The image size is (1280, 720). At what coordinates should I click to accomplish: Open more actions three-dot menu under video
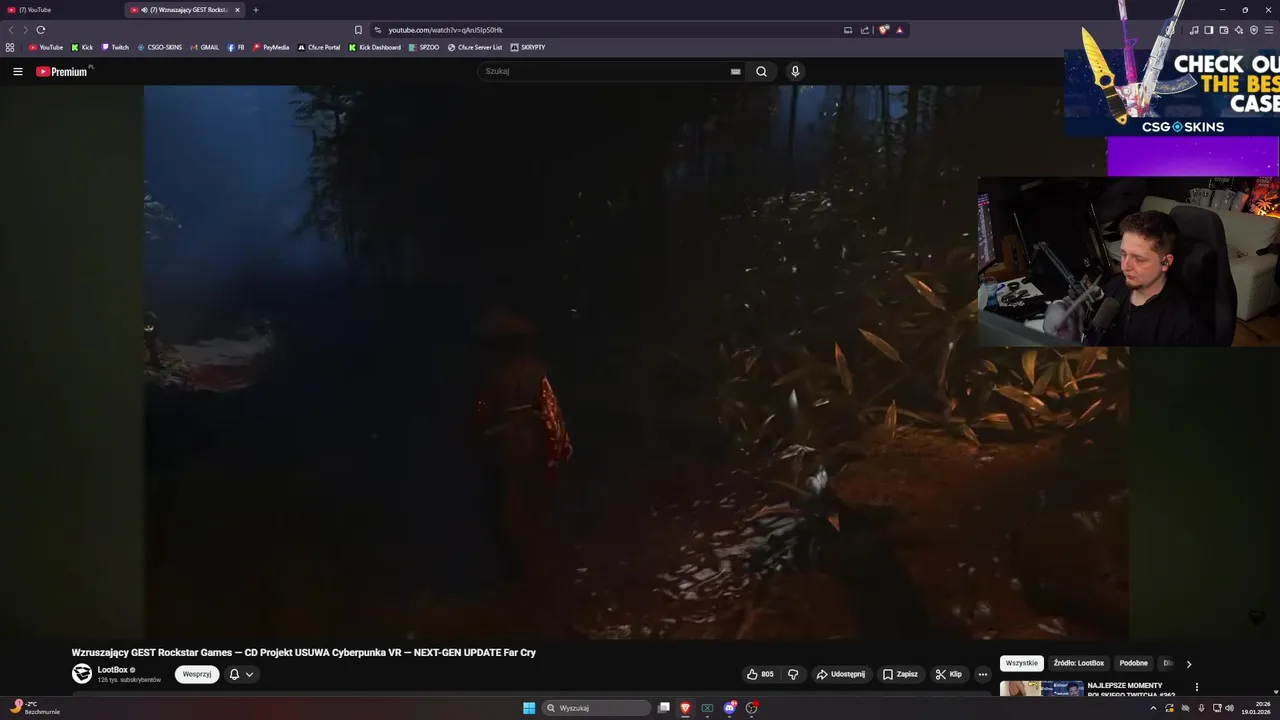point(982,674)
